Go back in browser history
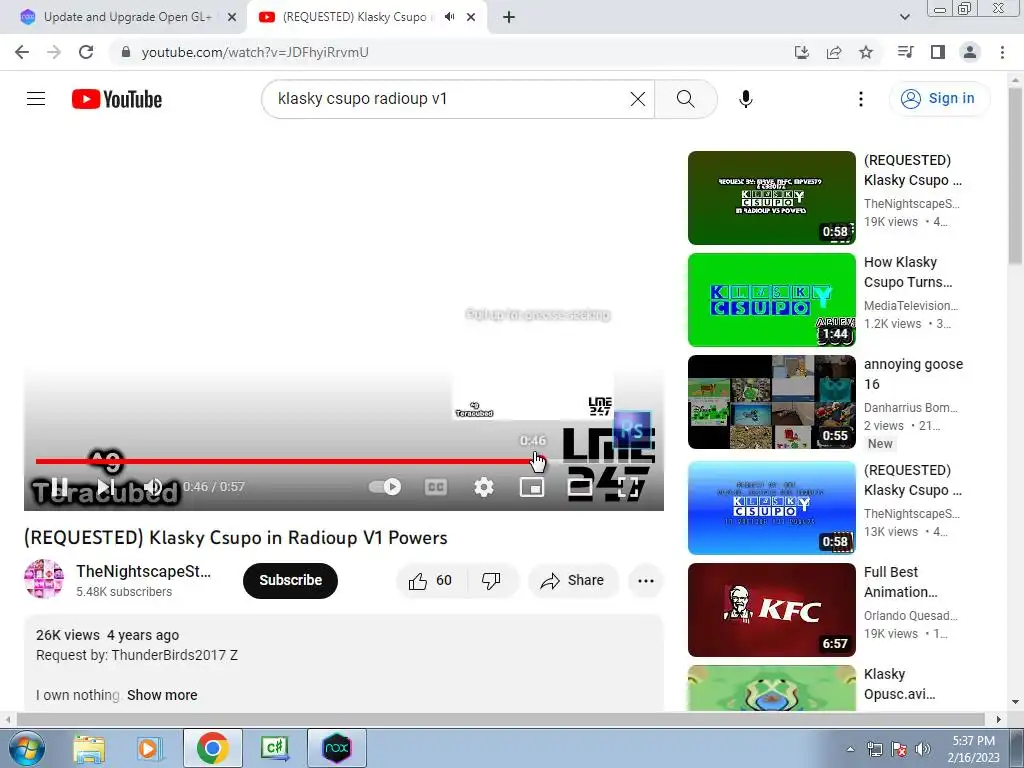The image size is (1024, 768). tap(22, 52)
